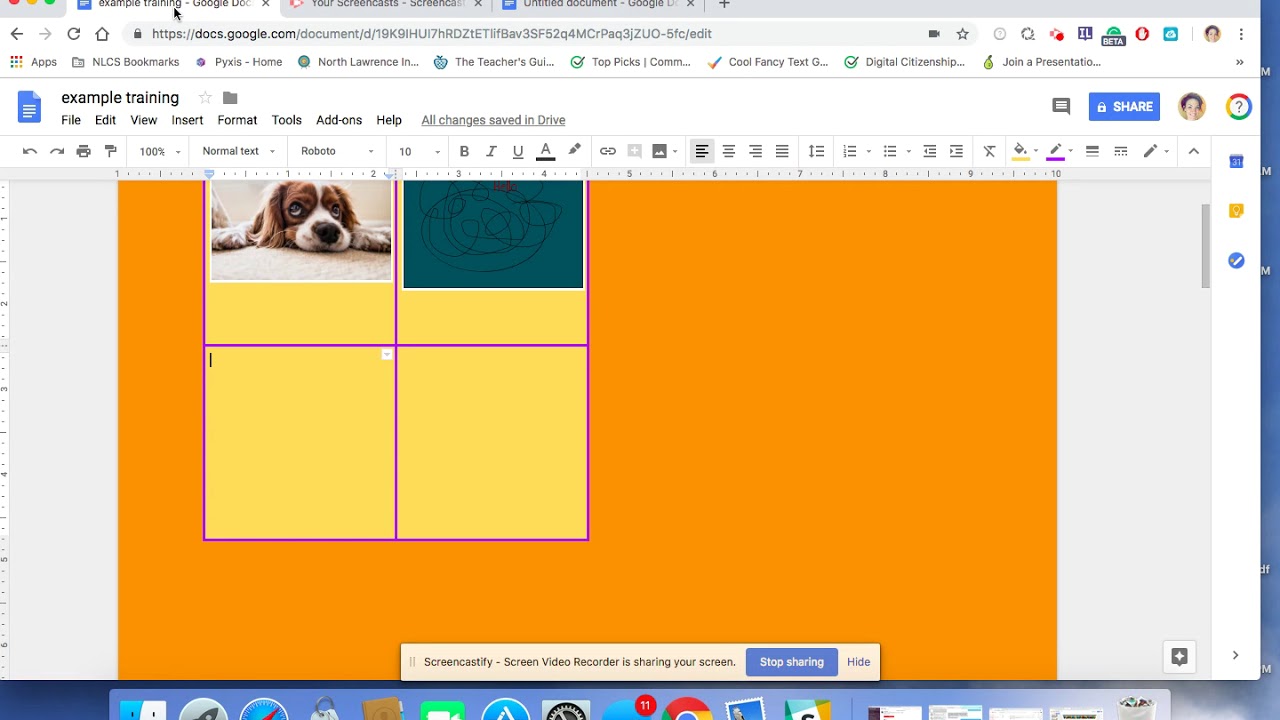The width and height of the screenshot is (1280, 720).
Task: Open the Roboto font dropdown
Action: pyautogui.click(x=338, y=151)
